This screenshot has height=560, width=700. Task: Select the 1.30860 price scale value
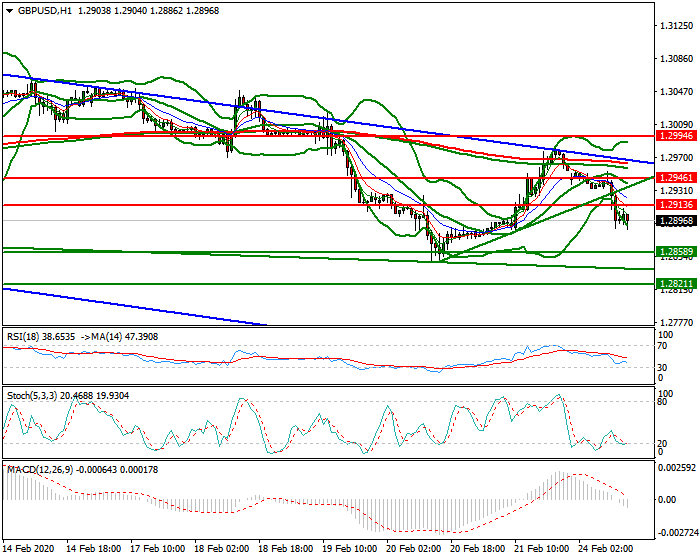coord(677,59)
